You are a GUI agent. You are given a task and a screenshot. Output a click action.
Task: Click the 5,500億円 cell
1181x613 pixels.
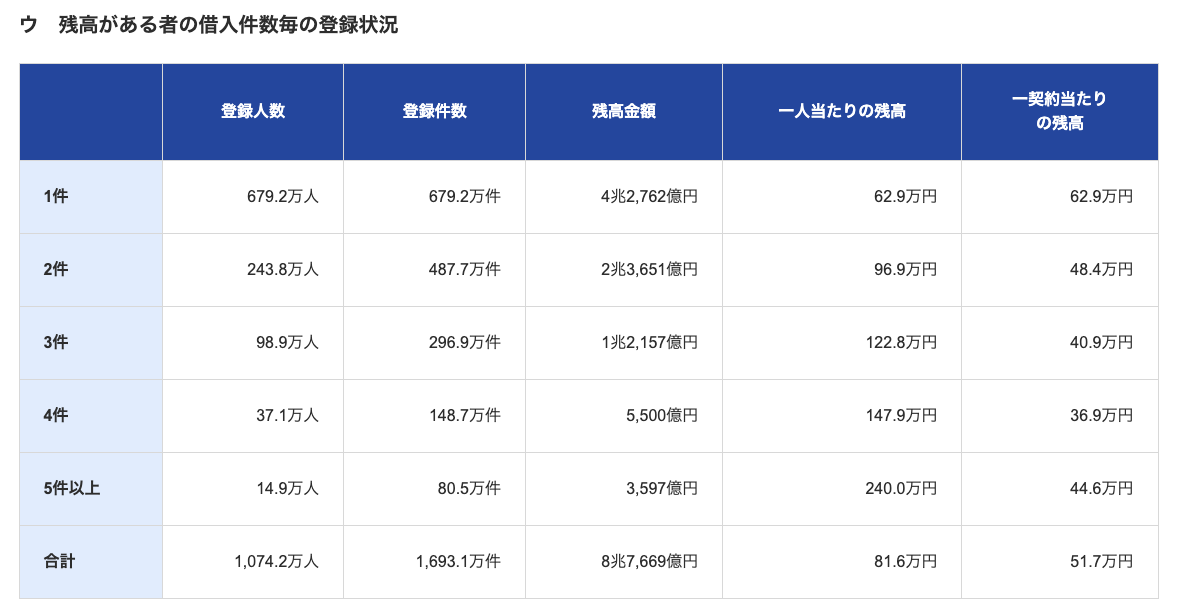coord(624,416)
